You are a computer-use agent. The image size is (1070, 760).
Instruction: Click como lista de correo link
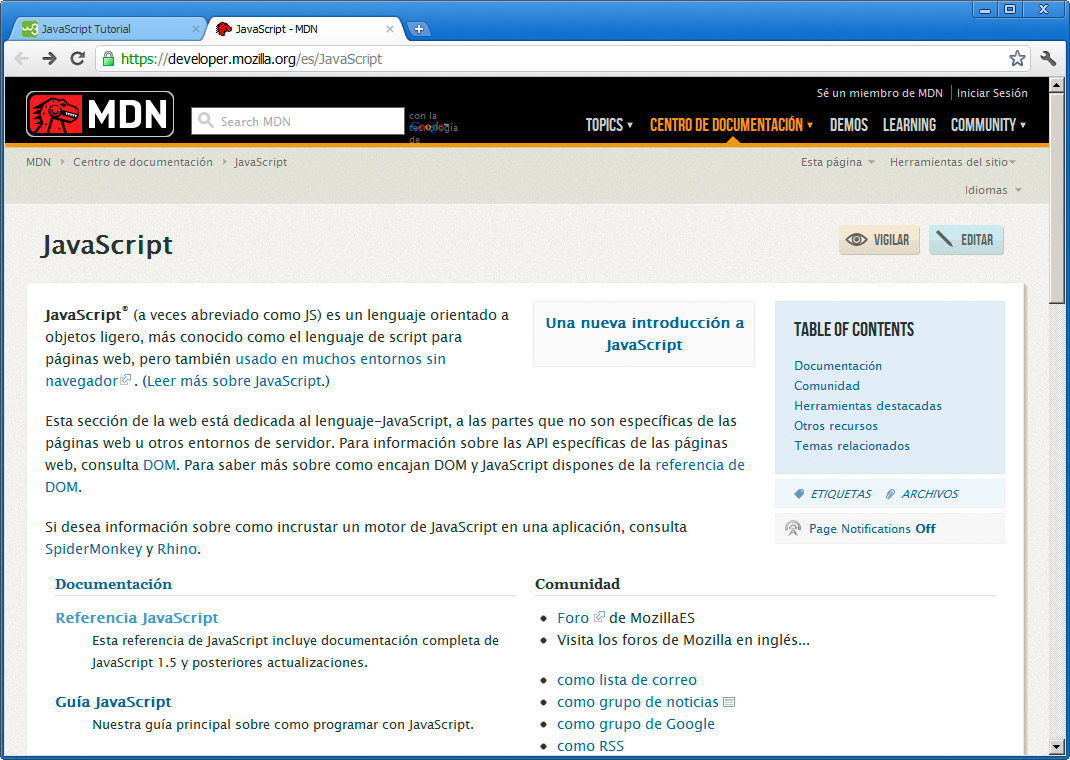click(x=626, y=679)
